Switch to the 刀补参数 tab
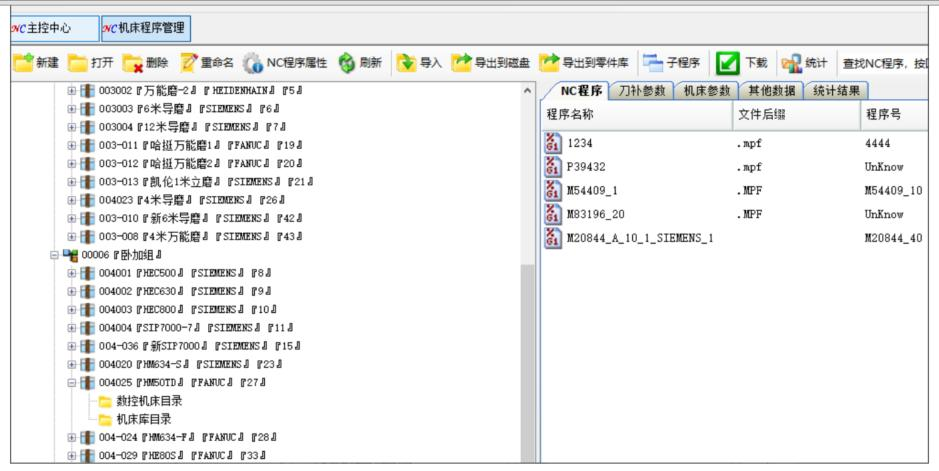The image size is (939, 471). [639, 91]
